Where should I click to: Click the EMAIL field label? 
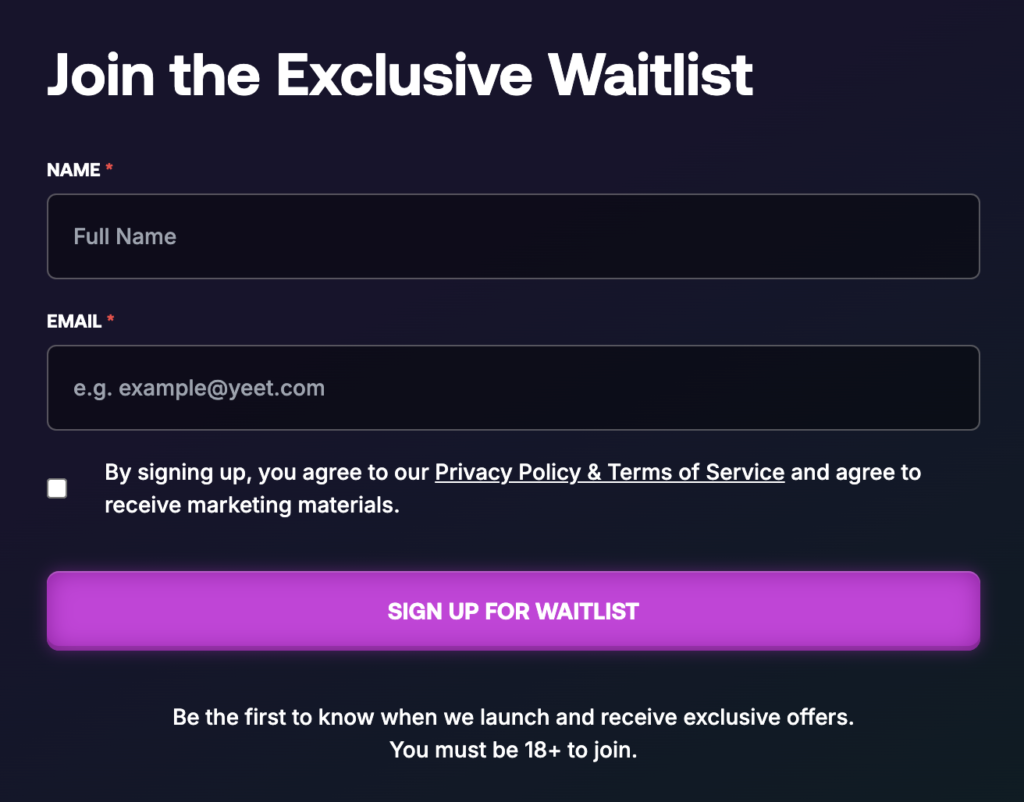[x=74, y=322]
